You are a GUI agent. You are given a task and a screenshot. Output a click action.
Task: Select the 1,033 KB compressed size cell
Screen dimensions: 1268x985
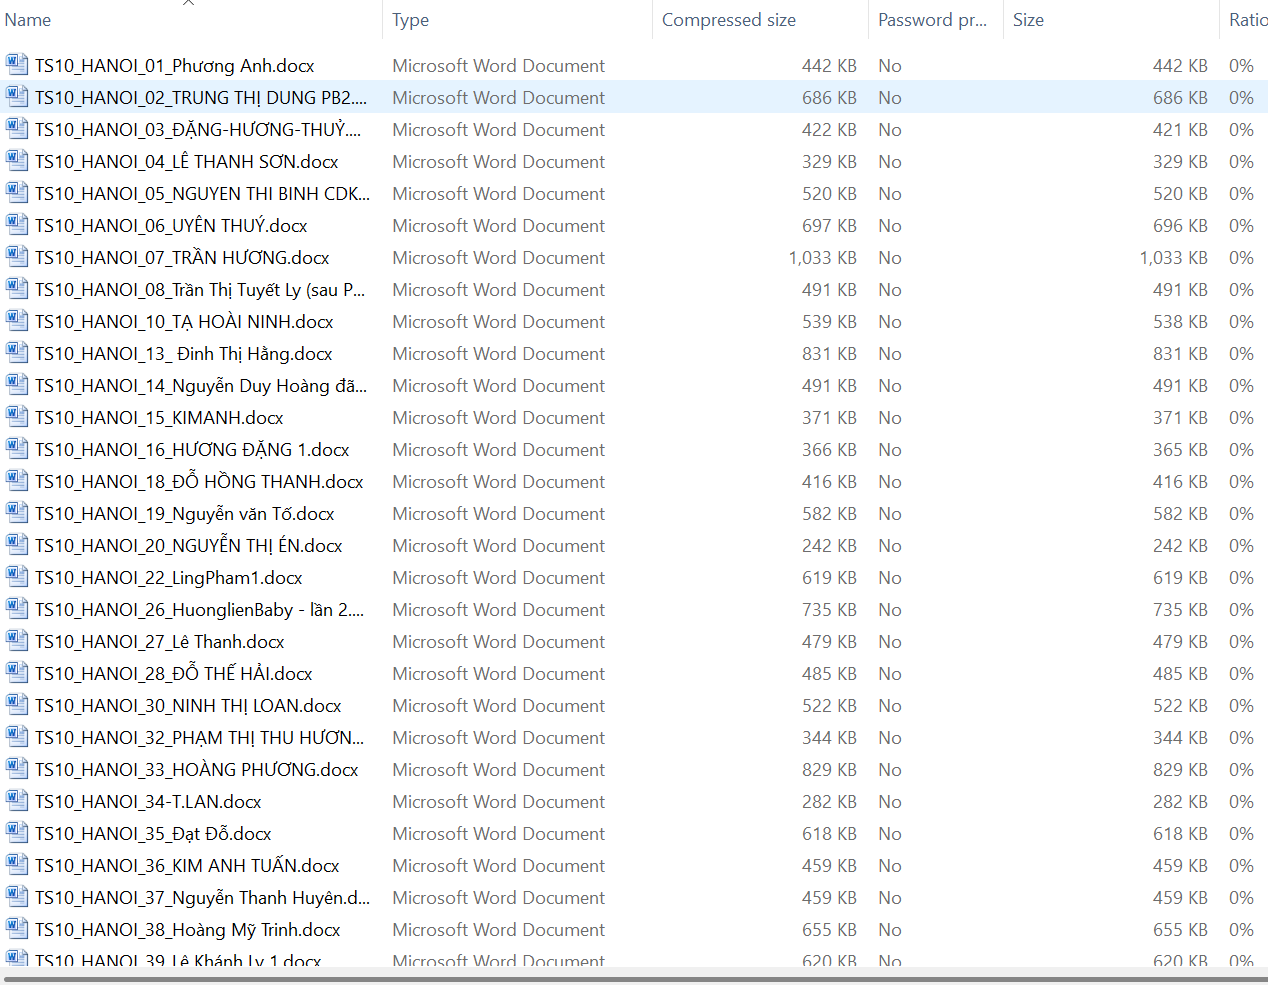(x=822, y=258)
